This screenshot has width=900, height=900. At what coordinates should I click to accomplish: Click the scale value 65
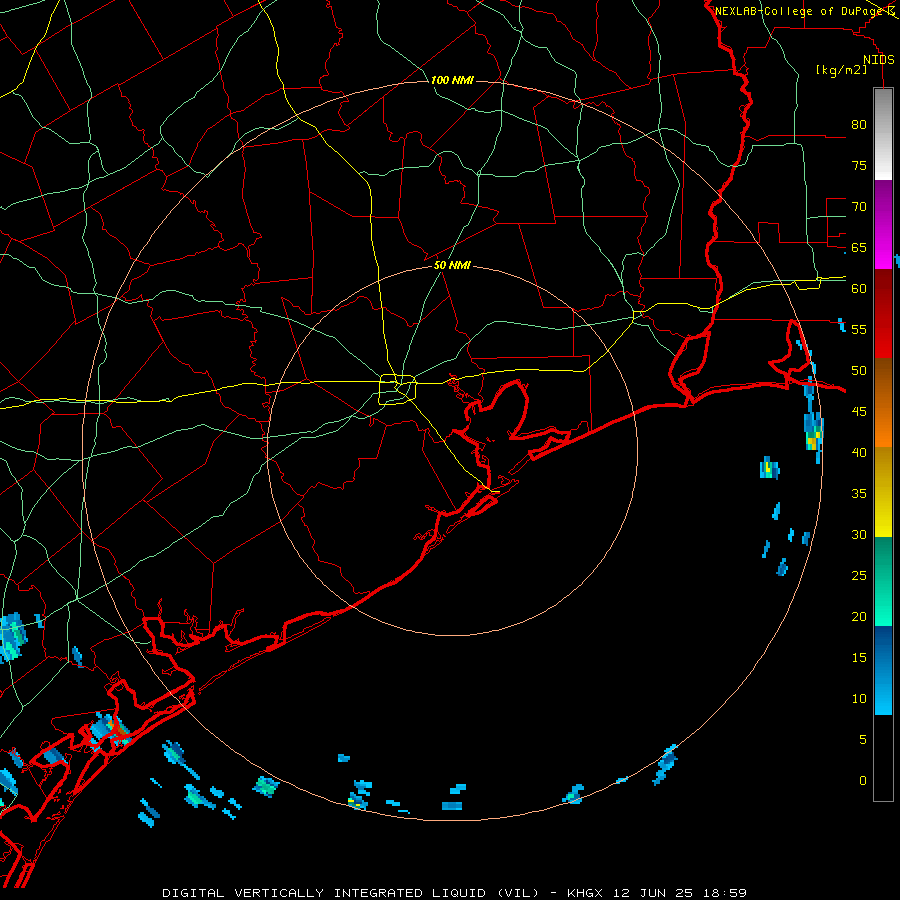(859, 248)
